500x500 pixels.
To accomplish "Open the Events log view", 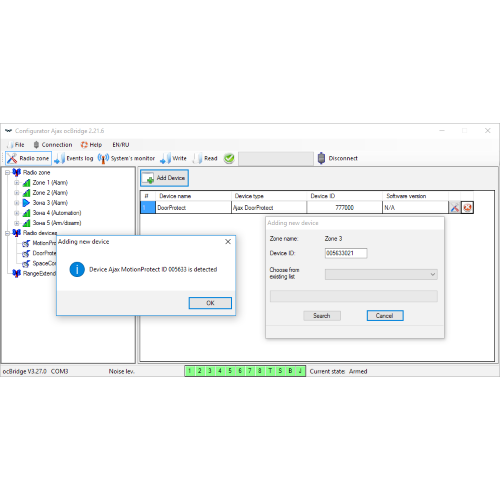I will pos(74,158).
